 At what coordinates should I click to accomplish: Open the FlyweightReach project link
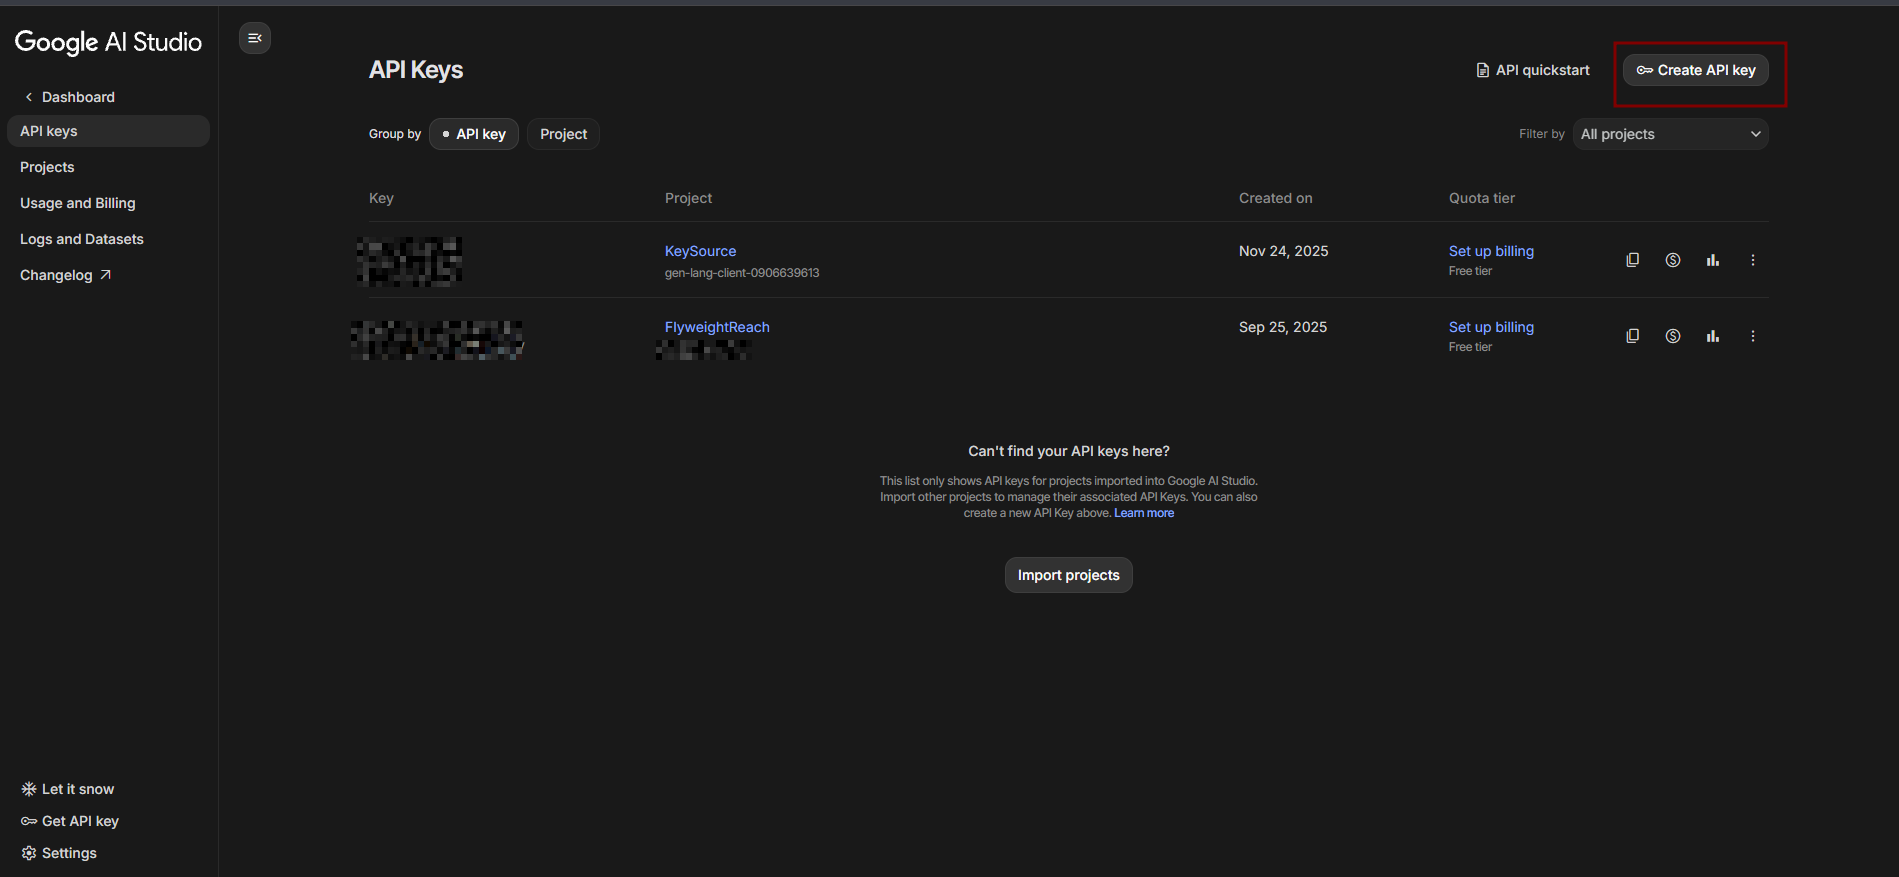click(717, 327)
